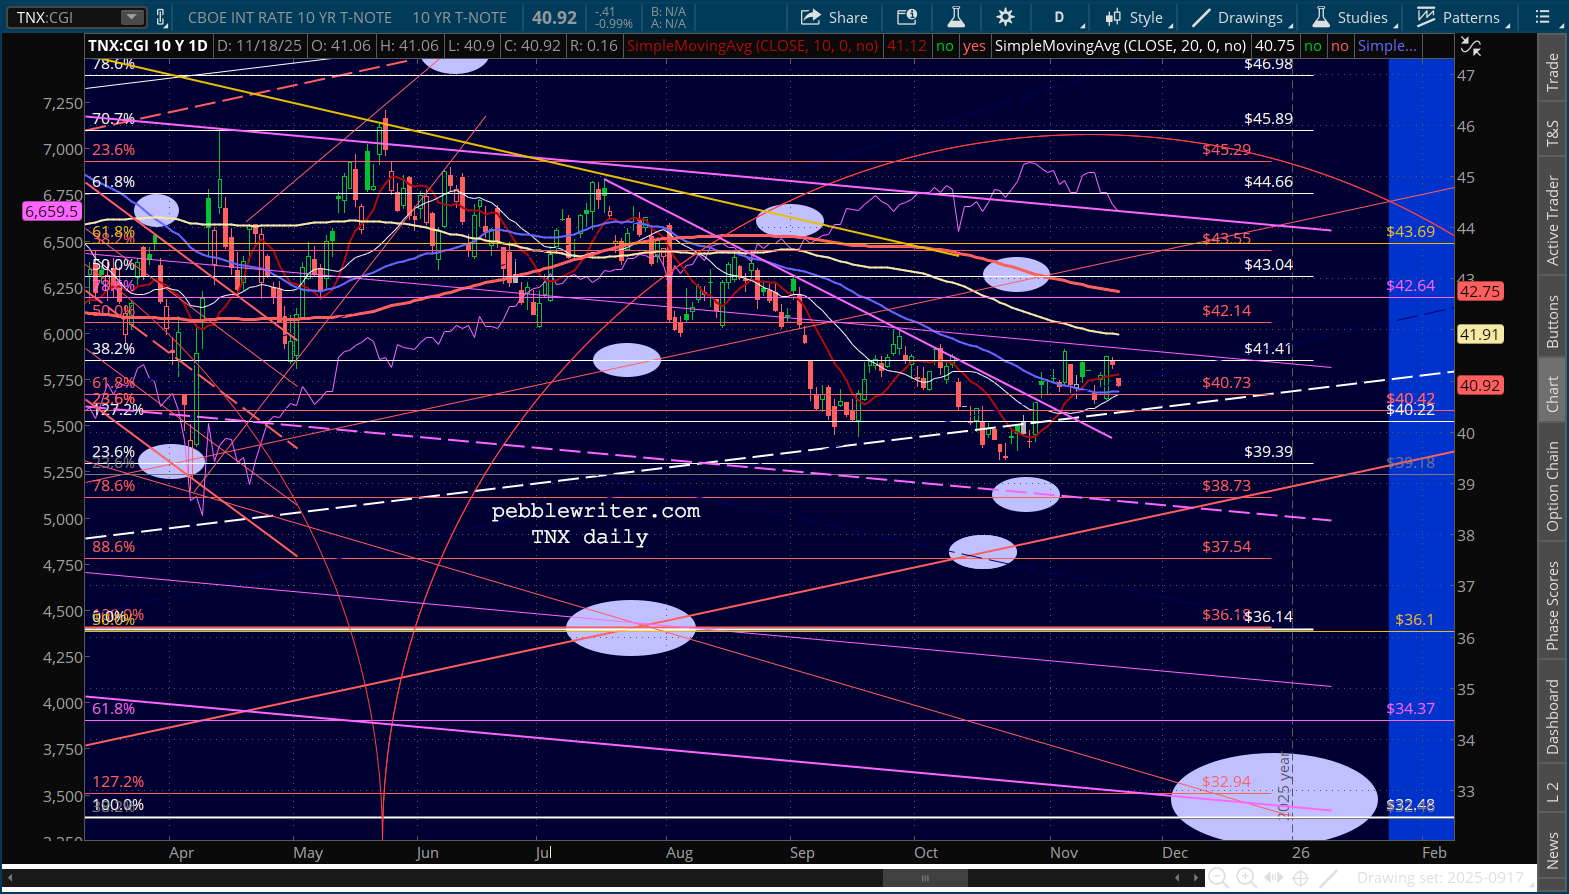Click the pink 6,659.5 left-axis bubble
The image size is (1569, 894).
(51, 211)
